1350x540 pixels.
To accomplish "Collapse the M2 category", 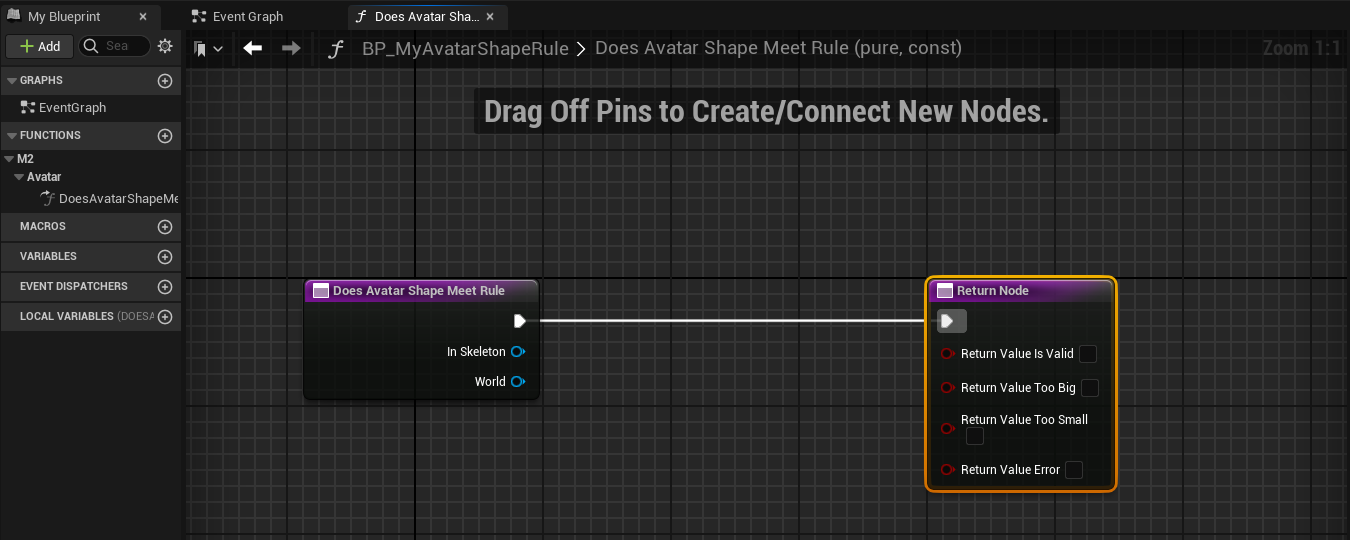I will click(9, 159).
